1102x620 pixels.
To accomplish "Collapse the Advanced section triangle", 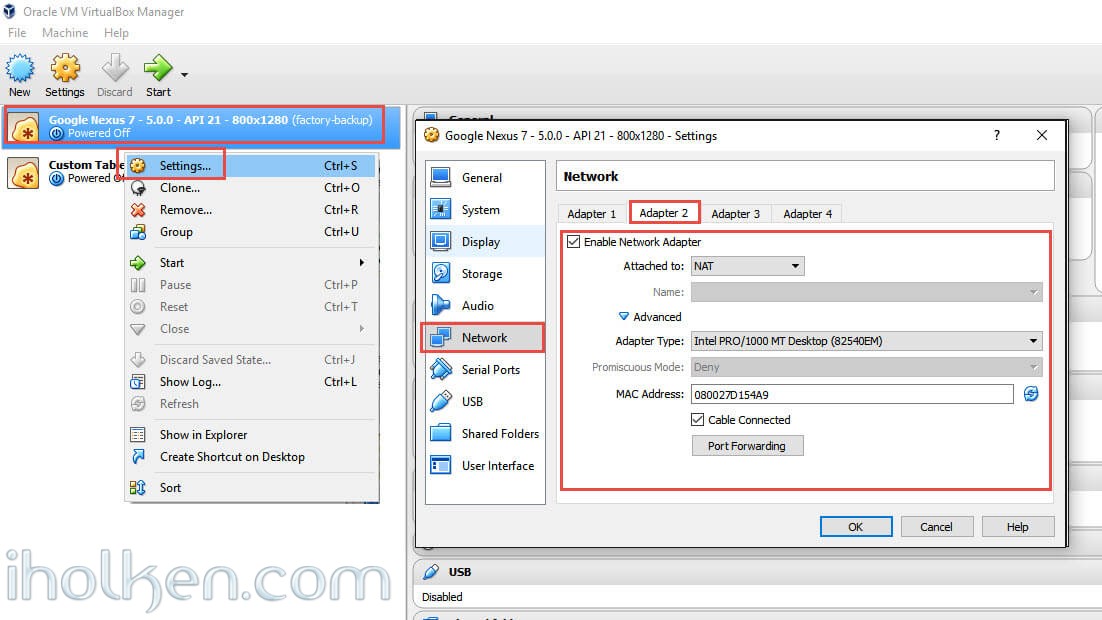I will coord(623,316).
